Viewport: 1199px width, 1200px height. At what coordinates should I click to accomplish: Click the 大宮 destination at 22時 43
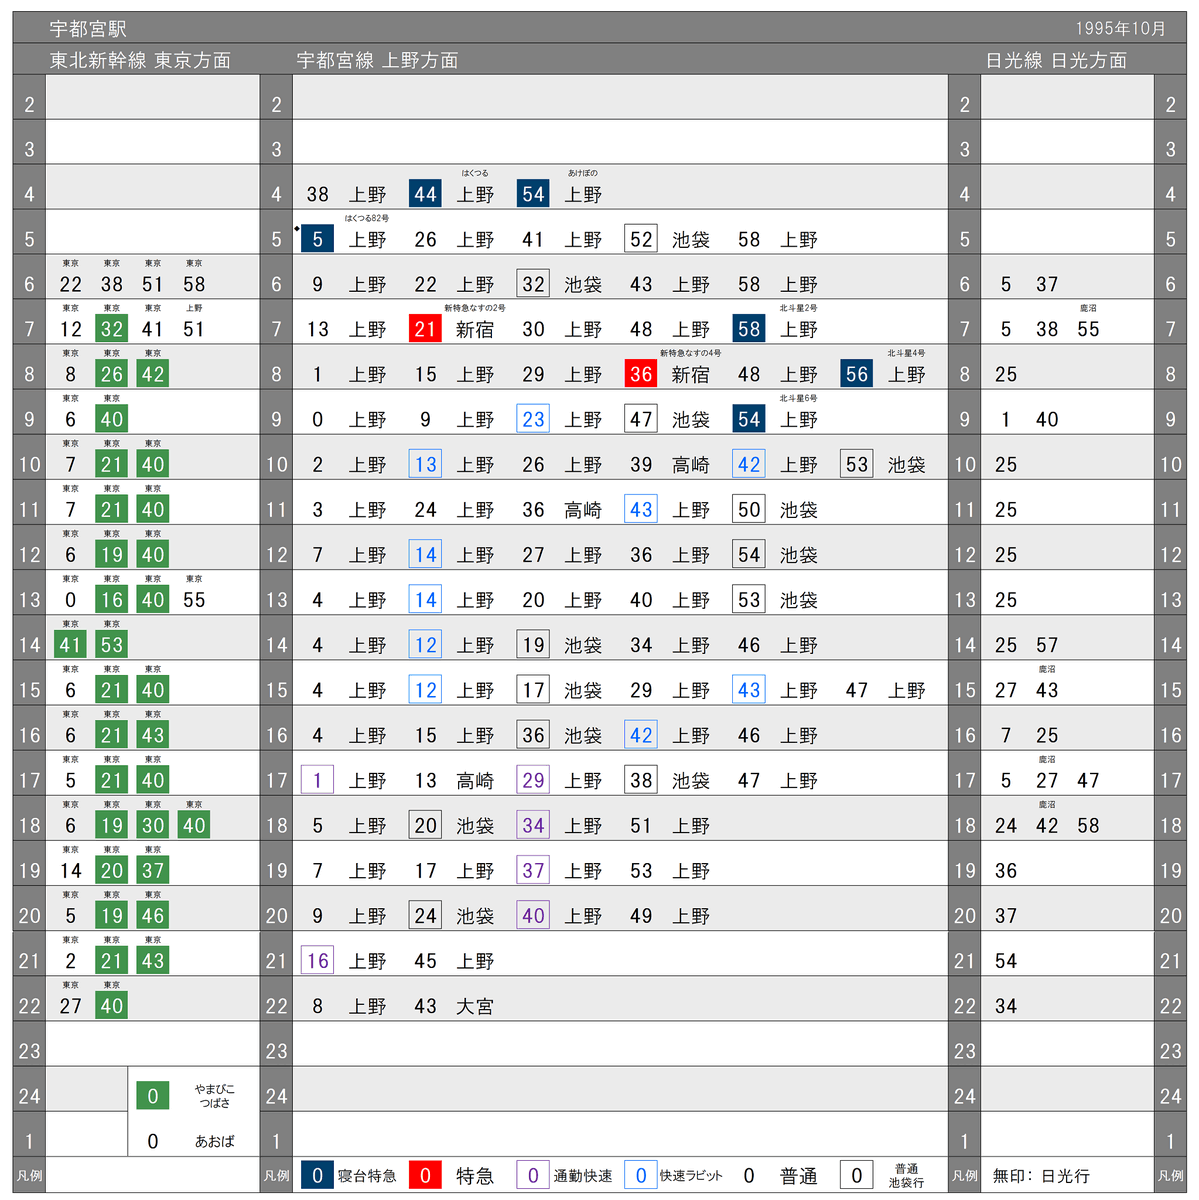tap(475, 1006)
